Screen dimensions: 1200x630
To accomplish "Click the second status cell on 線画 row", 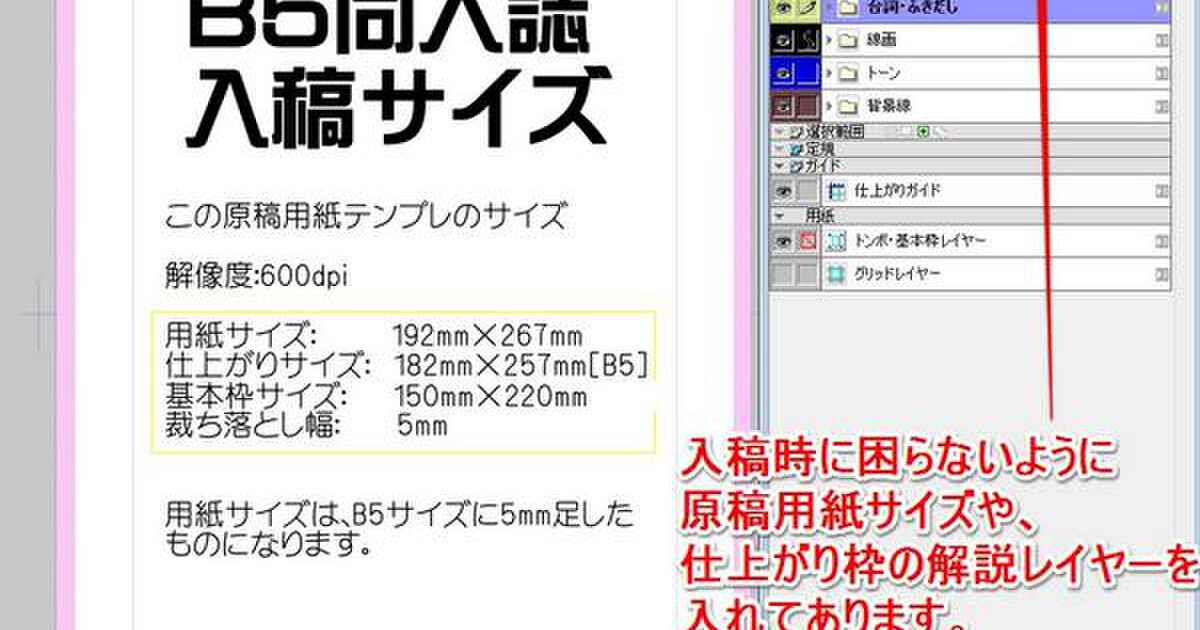I will coord(808,42).
